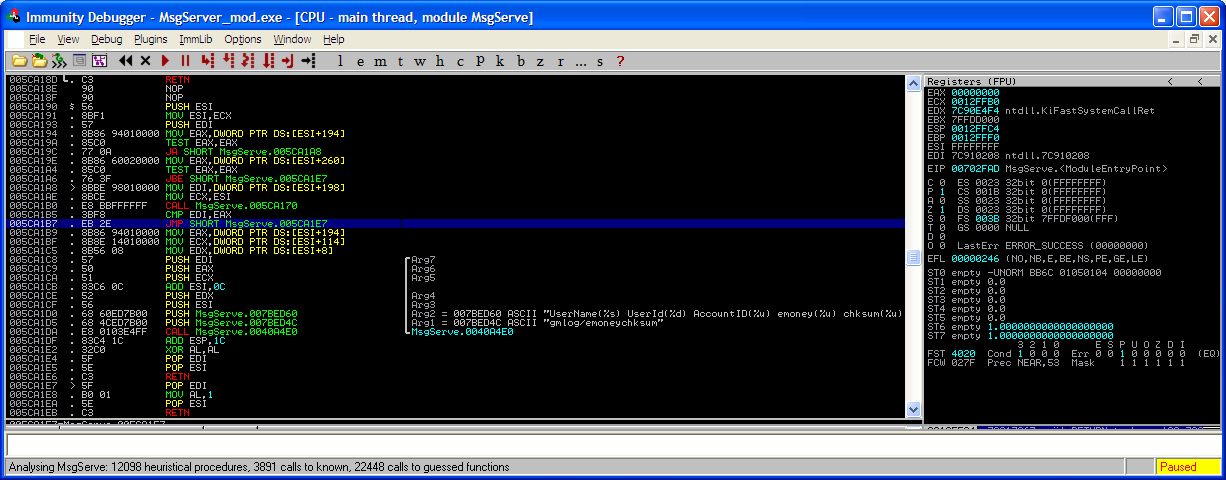Screen dimensions: 1226x480
Task: Click the Trace over toolbar icon
Action: coord(268,61)
